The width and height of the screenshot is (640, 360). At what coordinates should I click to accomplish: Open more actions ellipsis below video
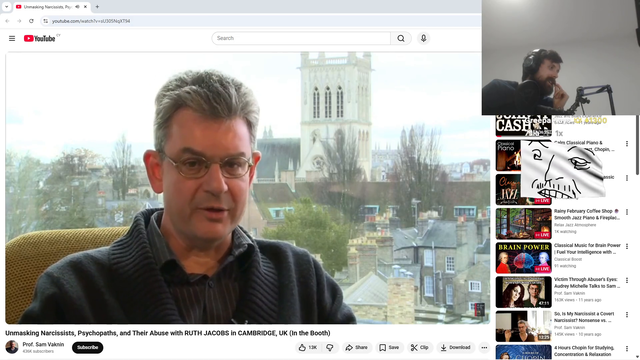(484, 347)
